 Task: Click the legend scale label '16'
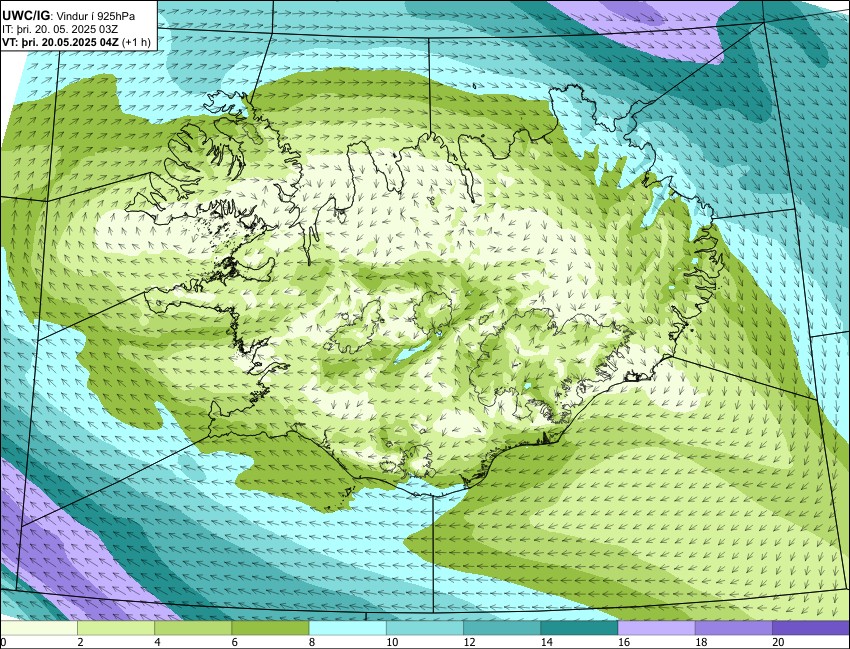coord(623,642)
